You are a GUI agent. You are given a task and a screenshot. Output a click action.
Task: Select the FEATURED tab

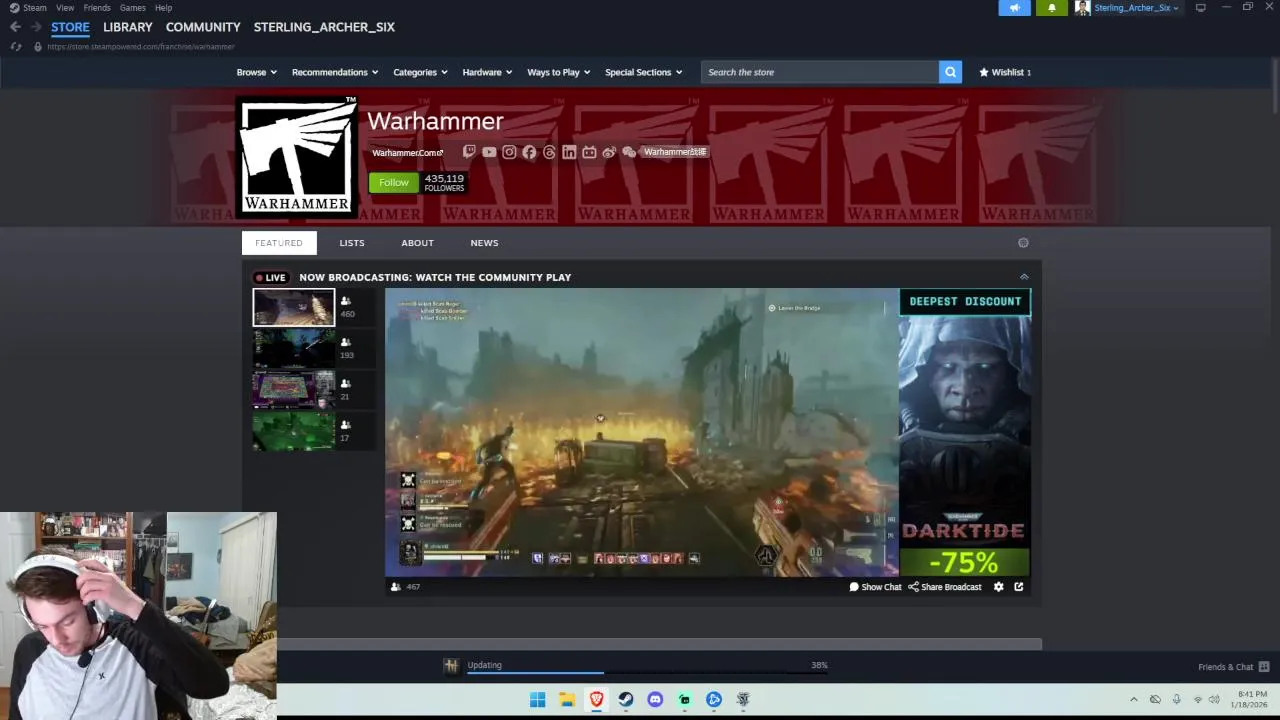(x=279, y=243)
